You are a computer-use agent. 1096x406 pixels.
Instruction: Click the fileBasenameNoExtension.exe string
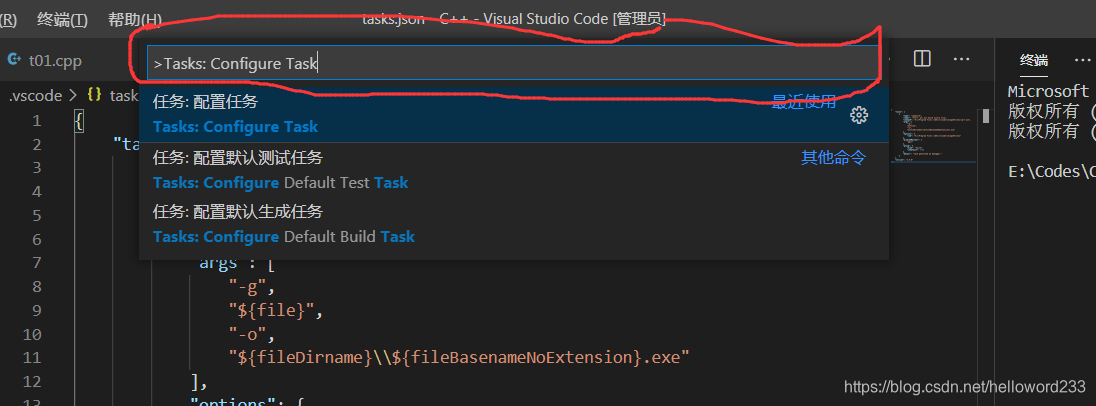click(x=459, y=358)
